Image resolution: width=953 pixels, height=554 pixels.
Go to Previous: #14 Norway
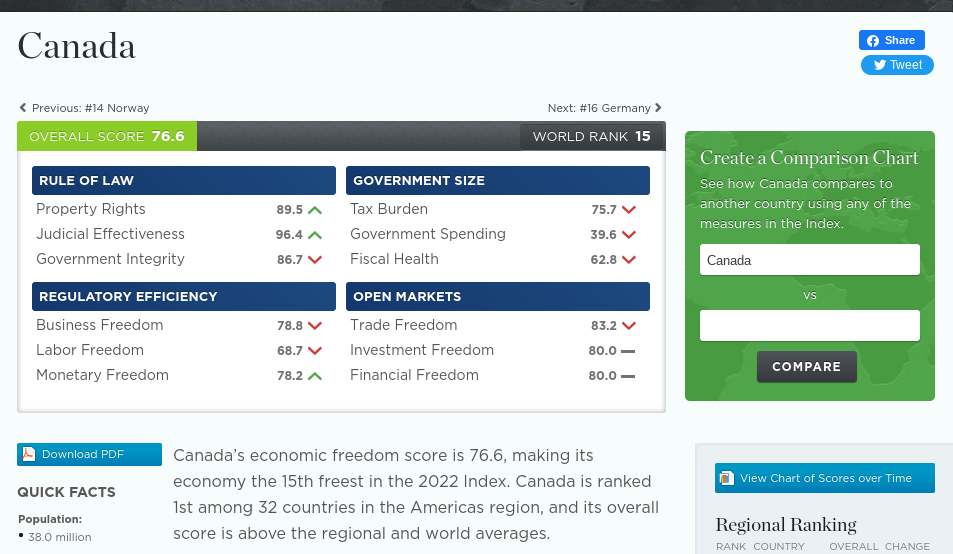(91, 108)
